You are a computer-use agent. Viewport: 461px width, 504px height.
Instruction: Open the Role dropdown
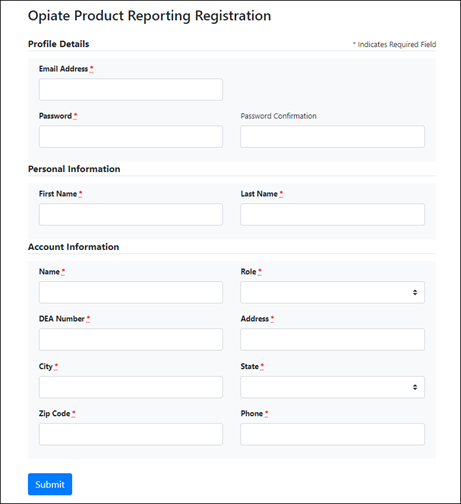pos(332,292)
